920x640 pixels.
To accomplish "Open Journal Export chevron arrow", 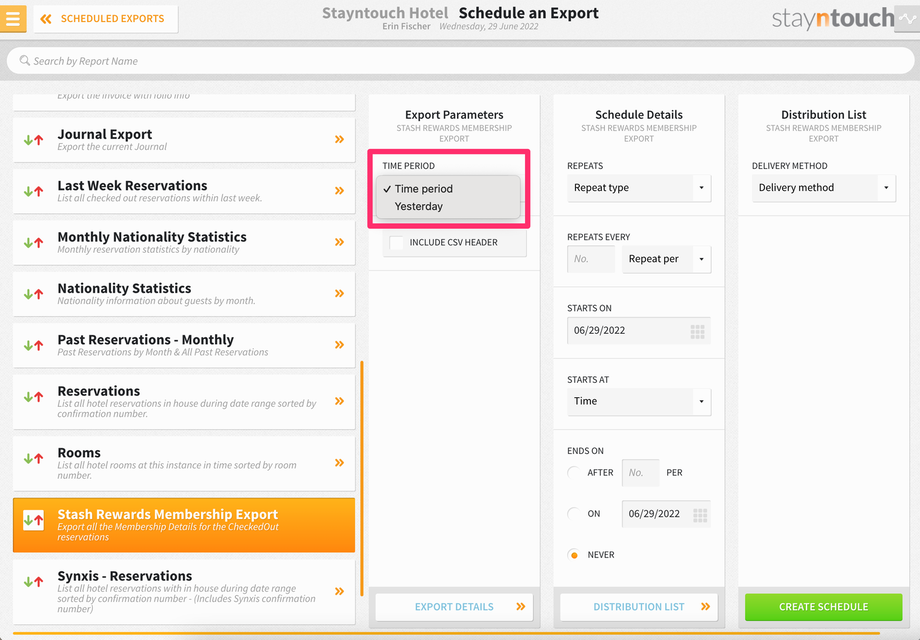I will 339,140.
